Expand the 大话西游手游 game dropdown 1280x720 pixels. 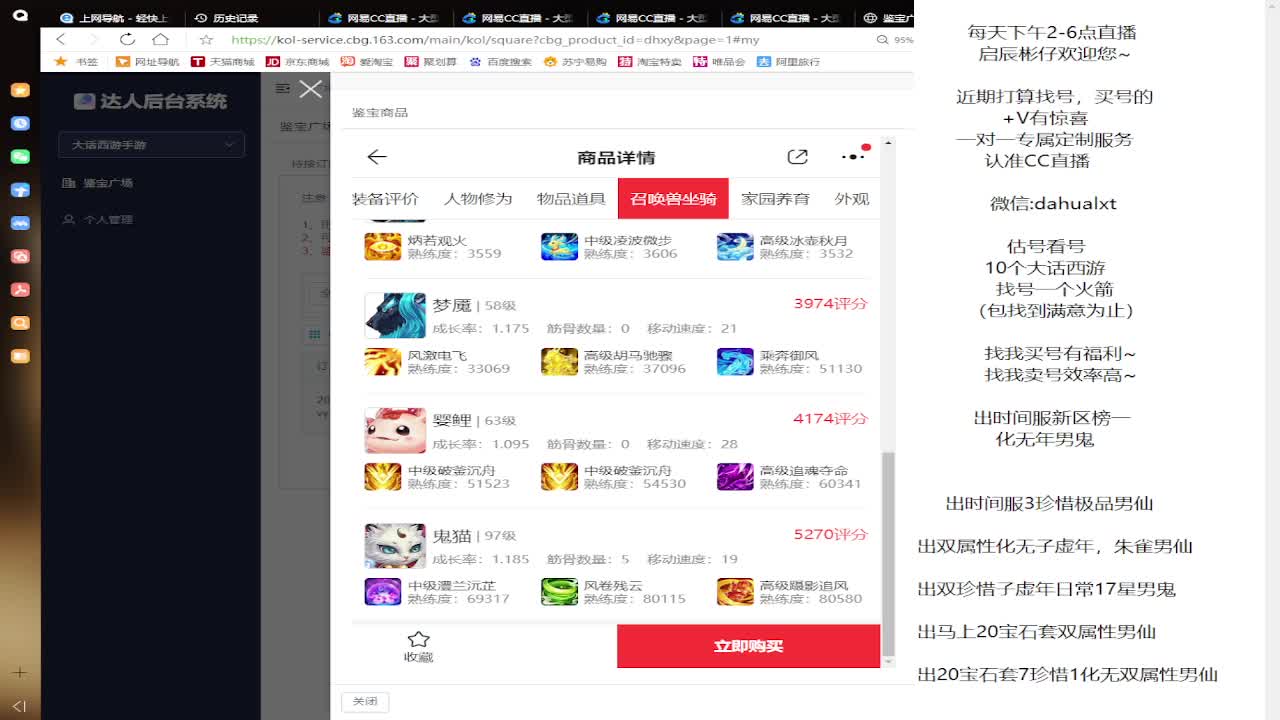(x=151, y=145)
